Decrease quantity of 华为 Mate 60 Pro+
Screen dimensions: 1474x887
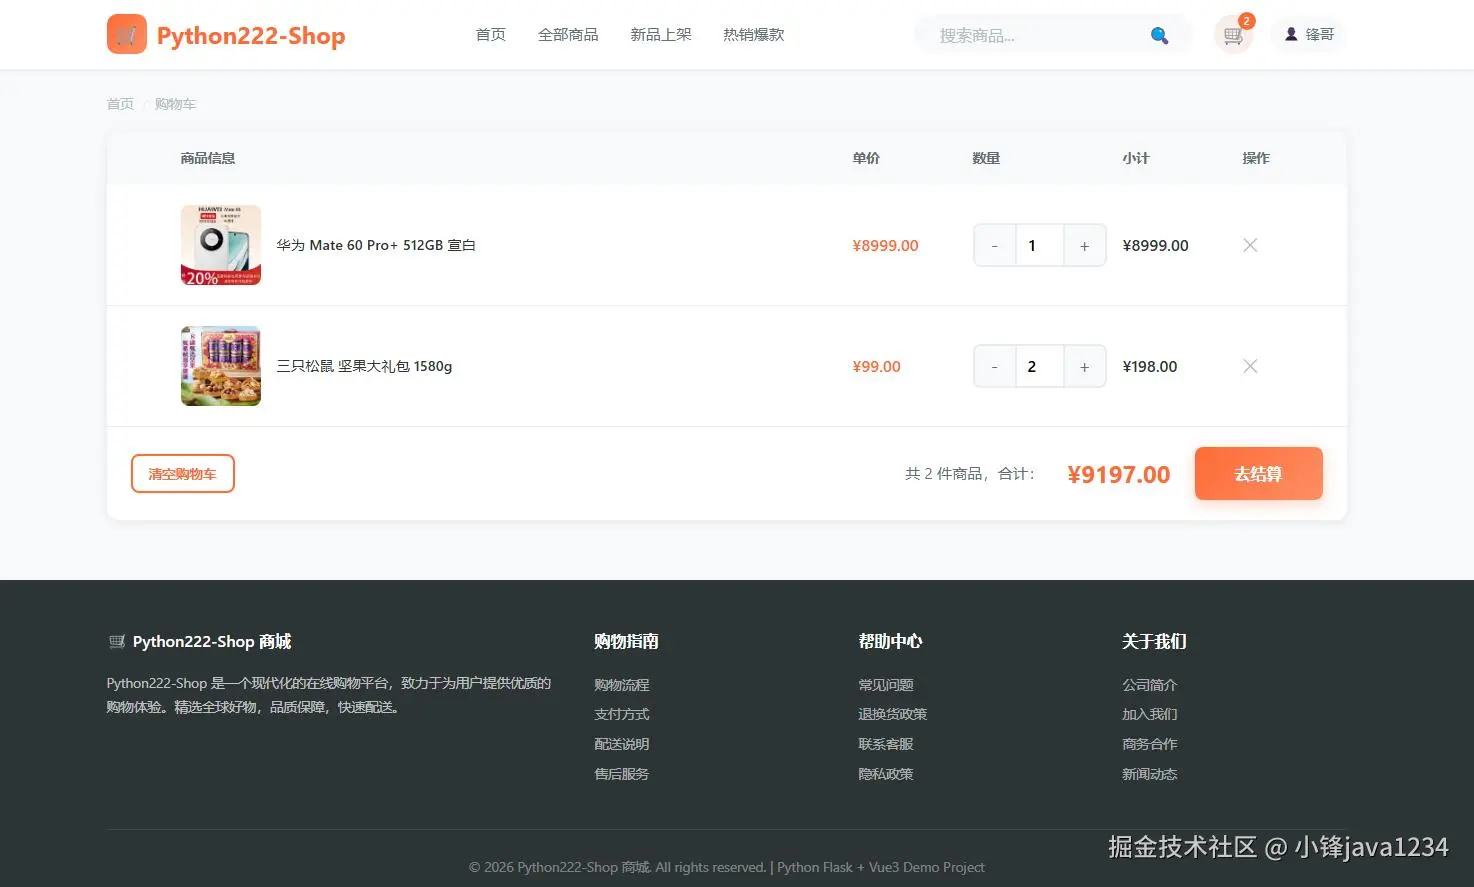coord(994,246)
